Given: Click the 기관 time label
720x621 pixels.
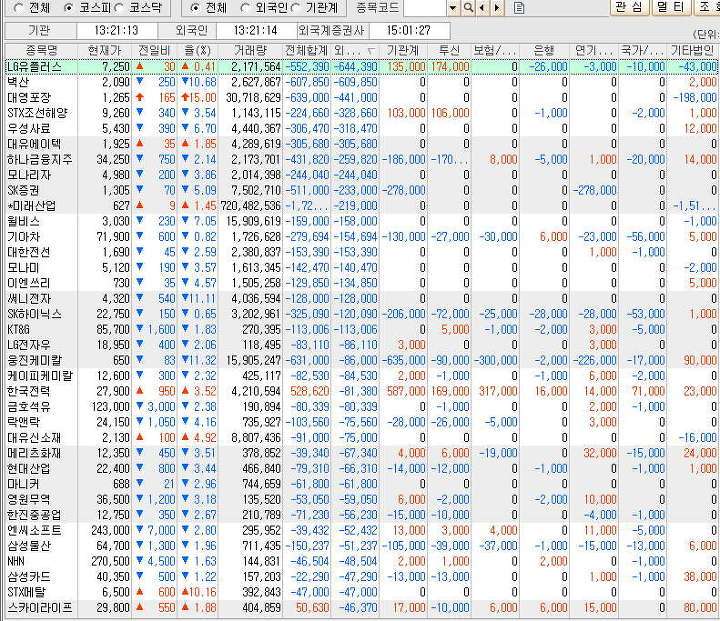Looking at the screenshot, I should click(39, 30).
